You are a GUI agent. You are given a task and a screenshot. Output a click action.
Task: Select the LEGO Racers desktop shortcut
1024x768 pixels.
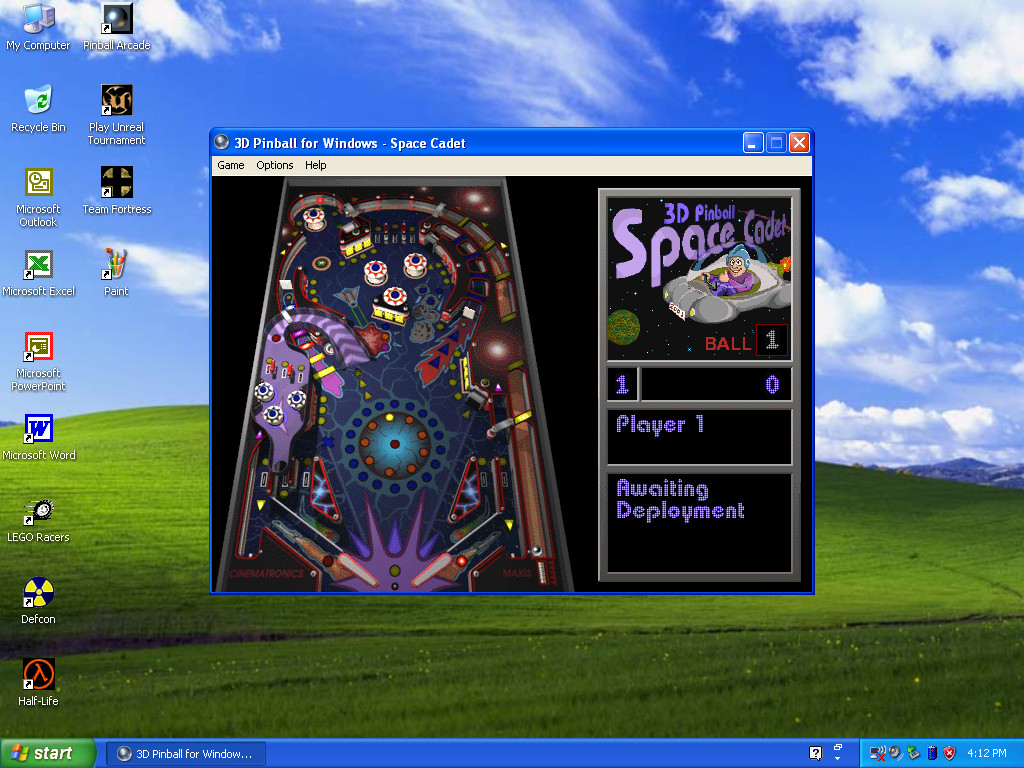click(x=38, y=520)
